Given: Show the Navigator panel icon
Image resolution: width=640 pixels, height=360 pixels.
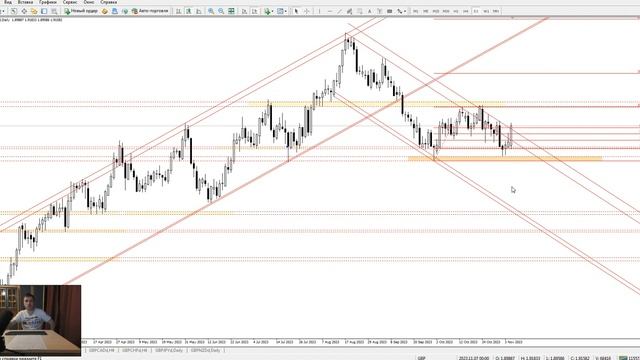Looking at the screenshot, I should pos(44,11).
